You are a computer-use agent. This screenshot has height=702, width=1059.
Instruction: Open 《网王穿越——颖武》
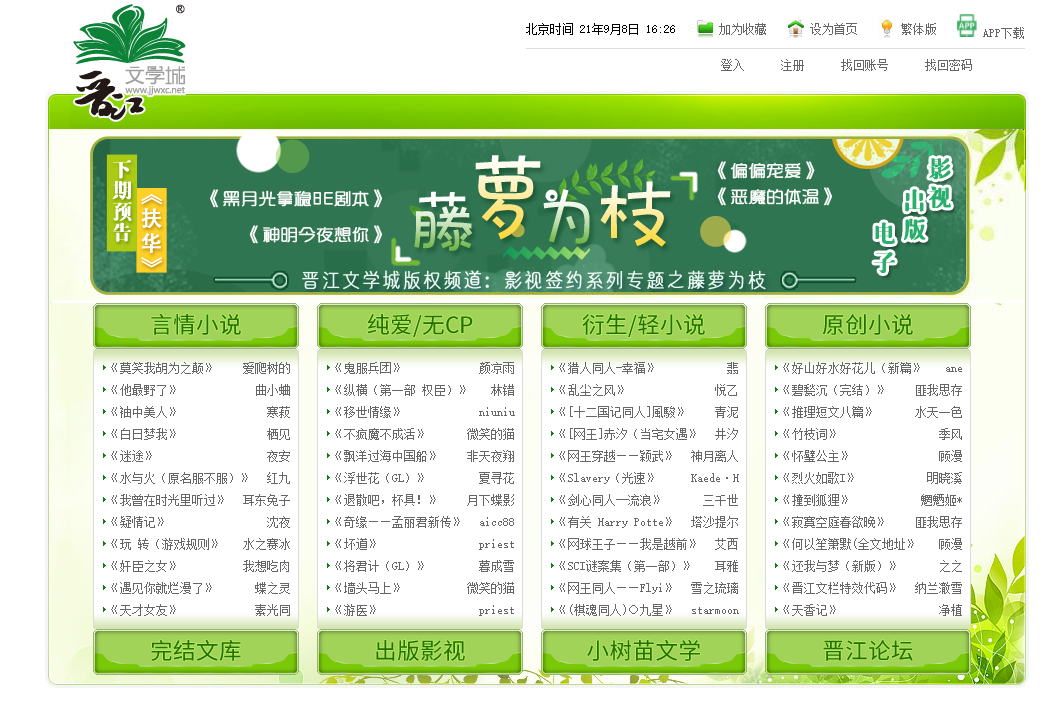[615, 456]
